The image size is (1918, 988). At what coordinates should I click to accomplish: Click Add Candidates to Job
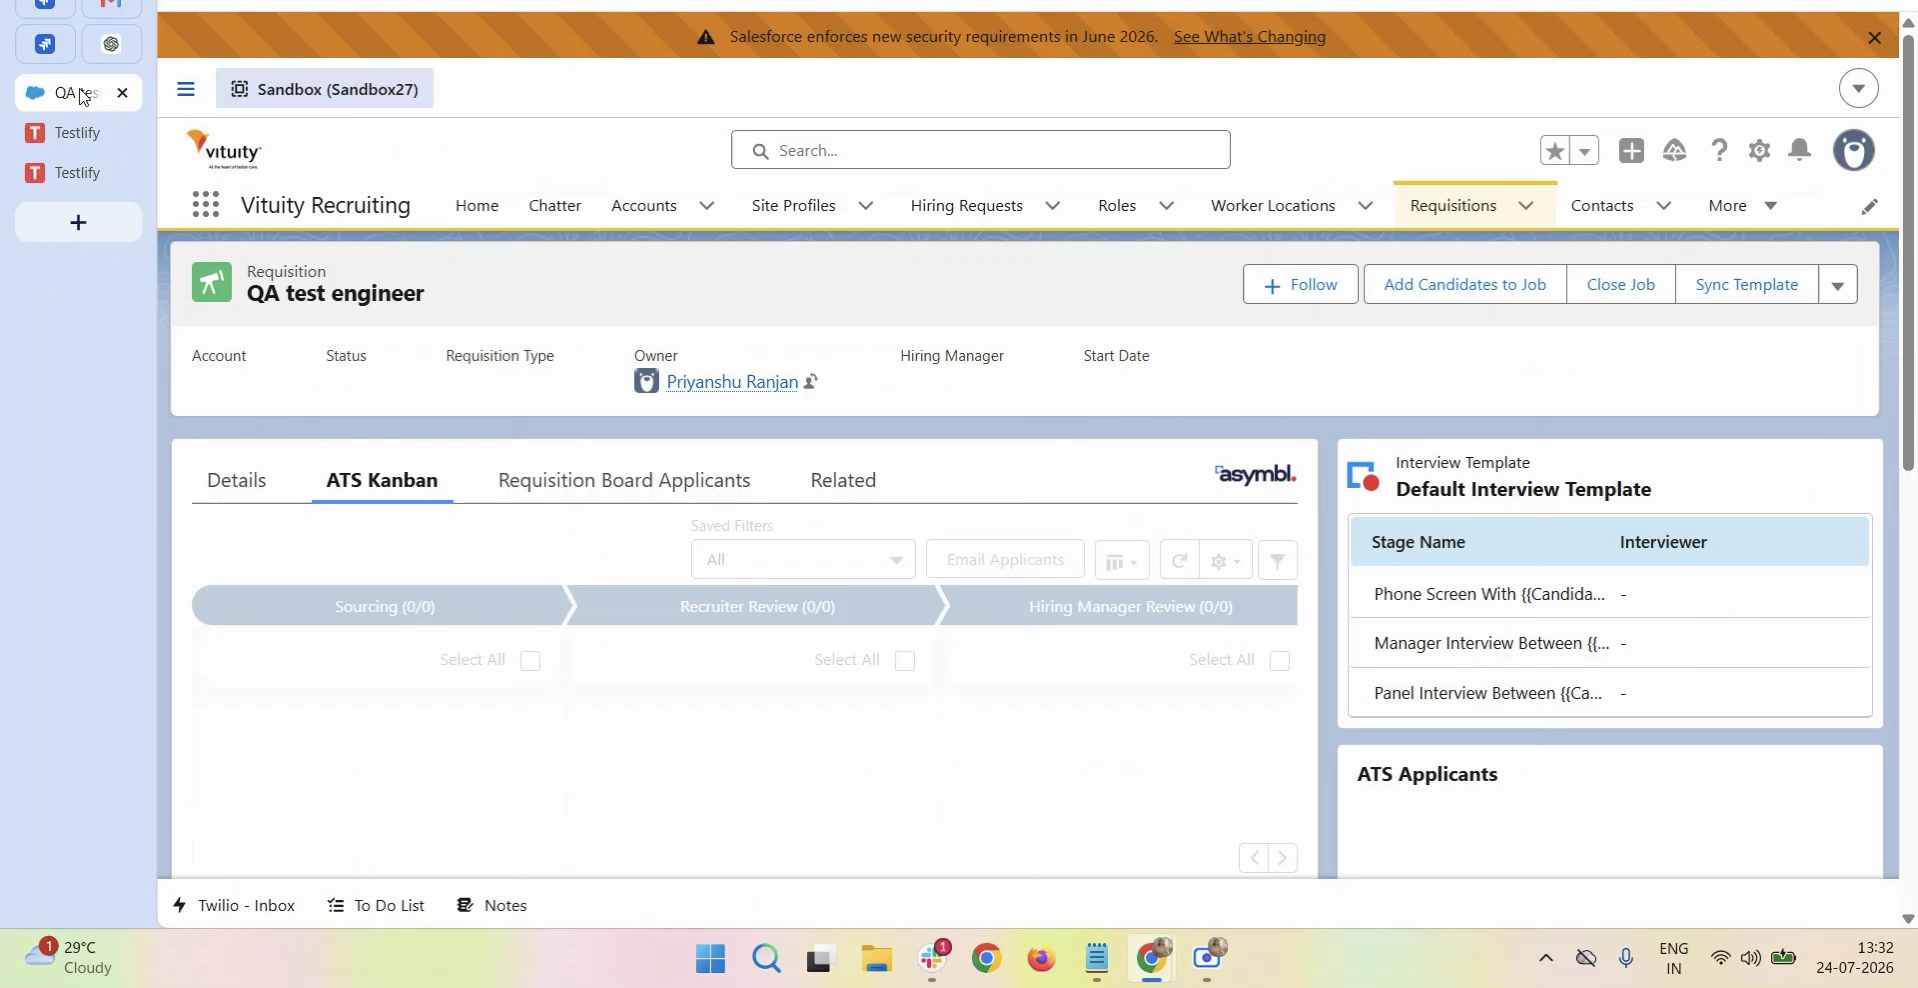(1465, 285)
